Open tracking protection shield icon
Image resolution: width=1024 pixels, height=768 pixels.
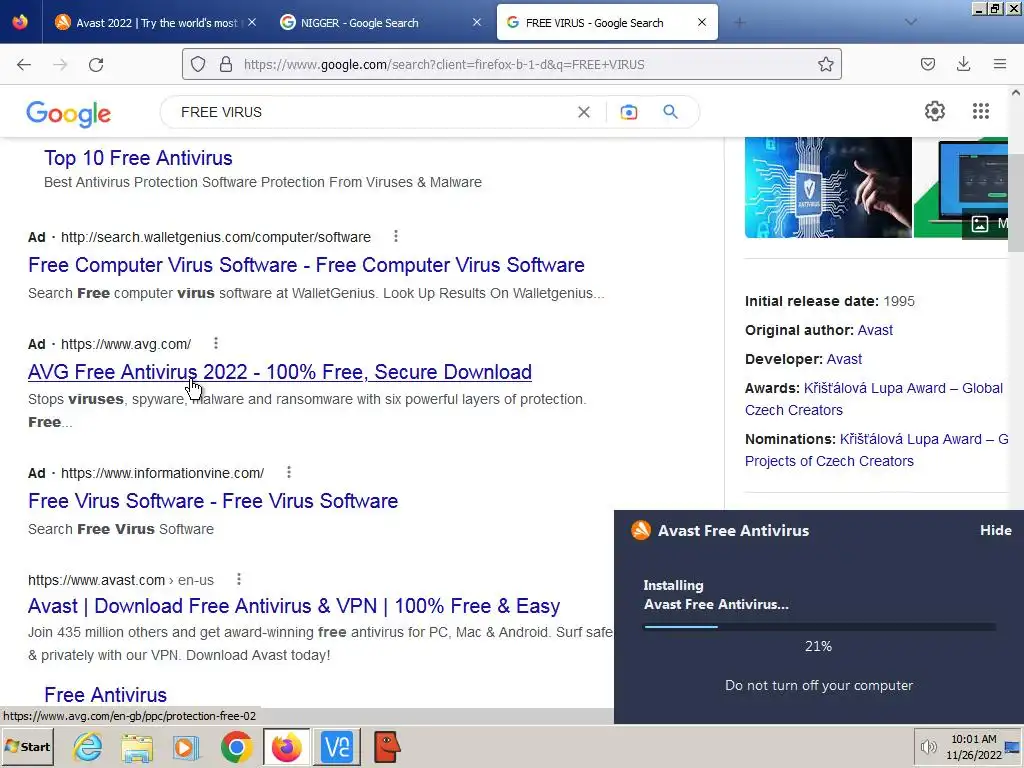tap(198, 64)
